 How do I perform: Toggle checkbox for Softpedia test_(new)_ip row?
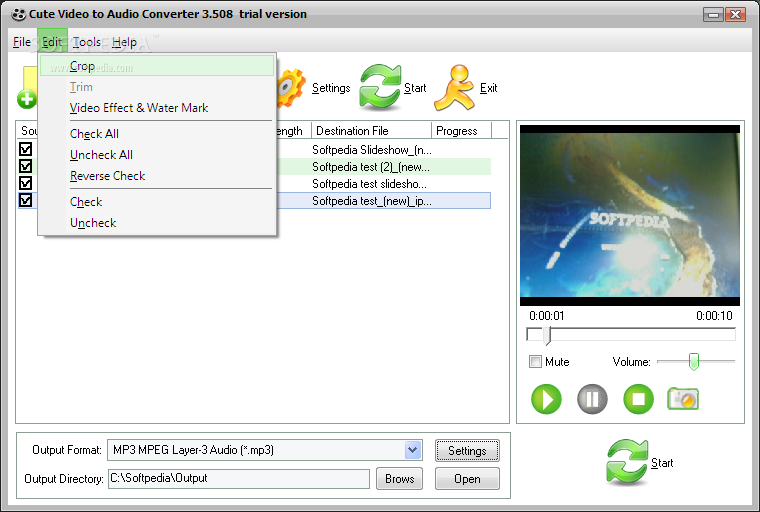pyautogui.click(x=26, y=200)
